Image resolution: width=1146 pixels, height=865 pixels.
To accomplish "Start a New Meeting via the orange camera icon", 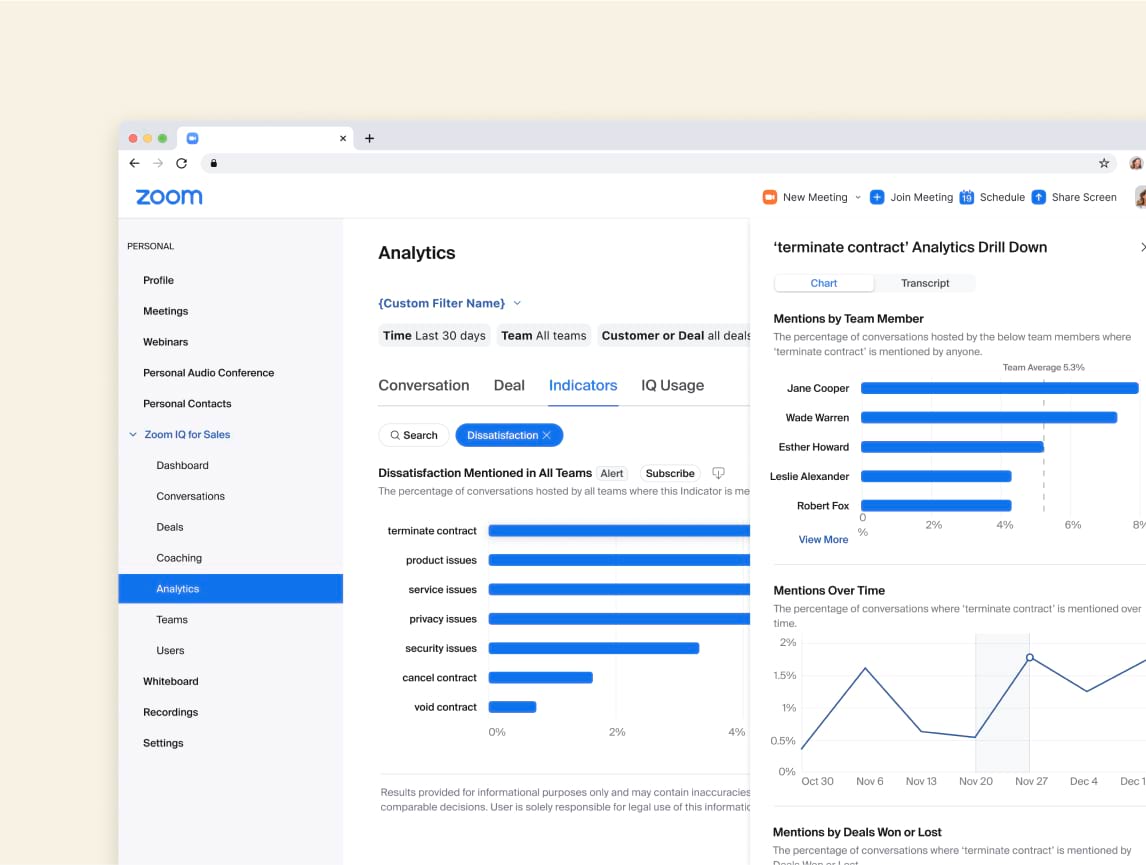I will (769, 197).
